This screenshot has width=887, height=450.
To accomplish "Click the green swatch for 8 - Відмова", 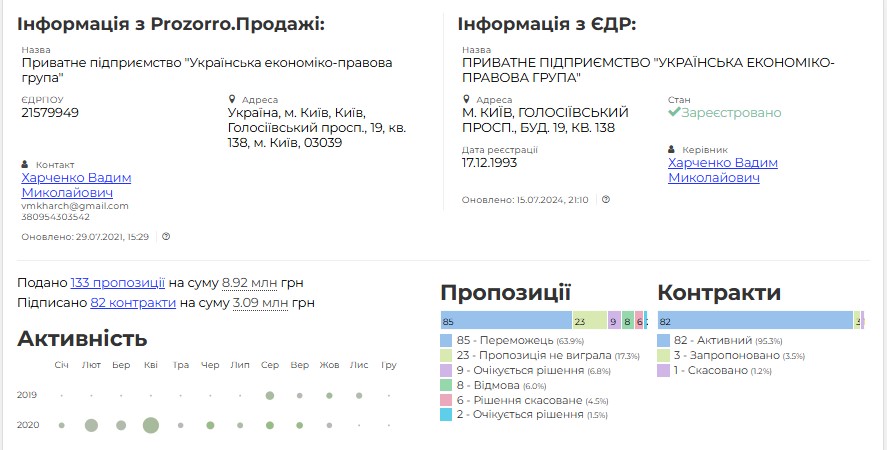I will pyautogui.click(x=446, y=385).
